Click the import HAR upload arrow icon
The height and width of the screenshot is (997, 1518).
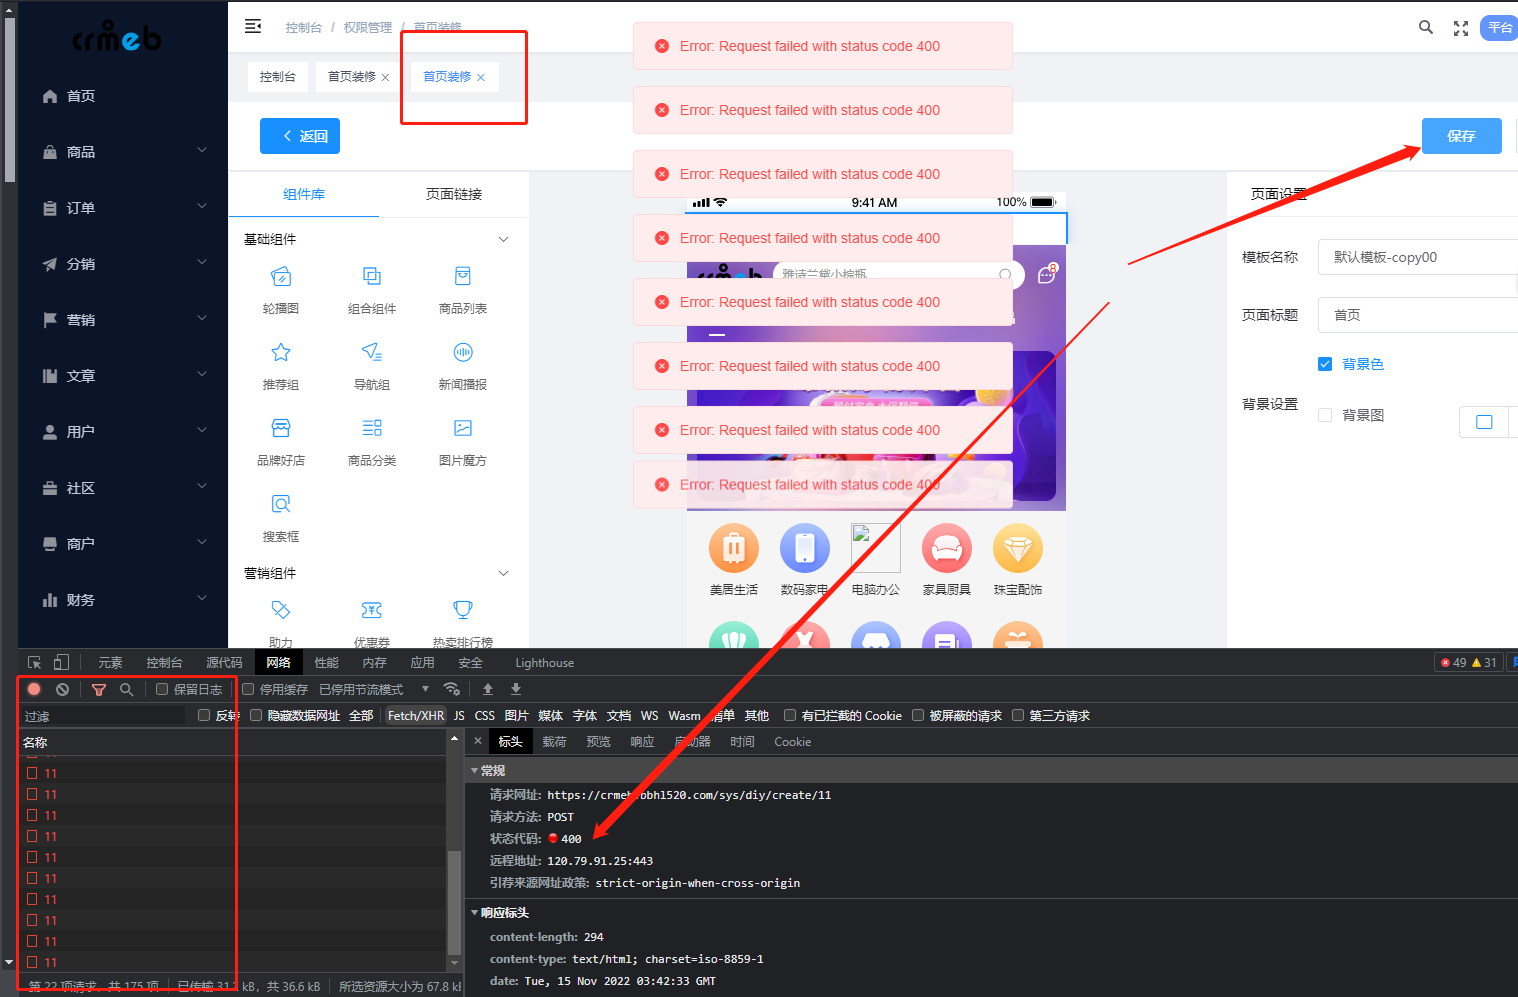tap(488, 689)
